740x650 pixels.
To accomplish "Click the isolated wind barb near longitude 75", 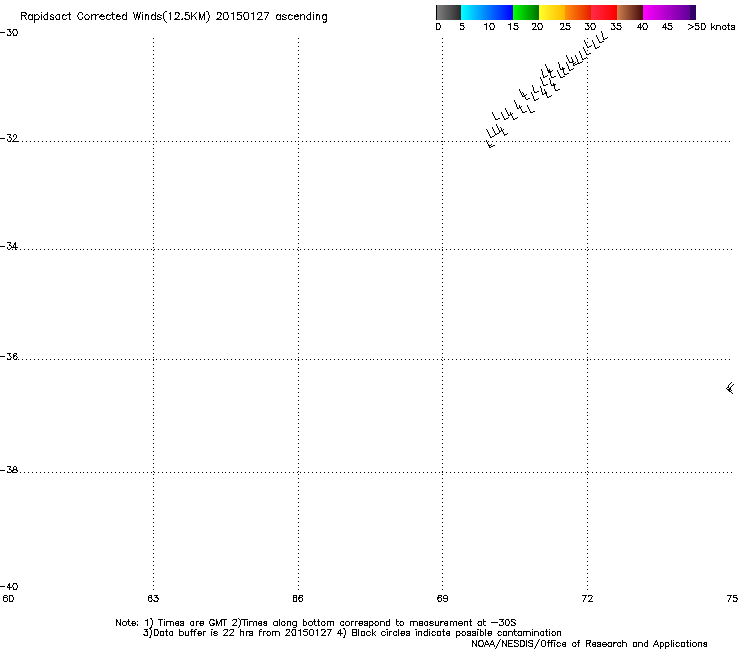I will (x=730, y=388).
